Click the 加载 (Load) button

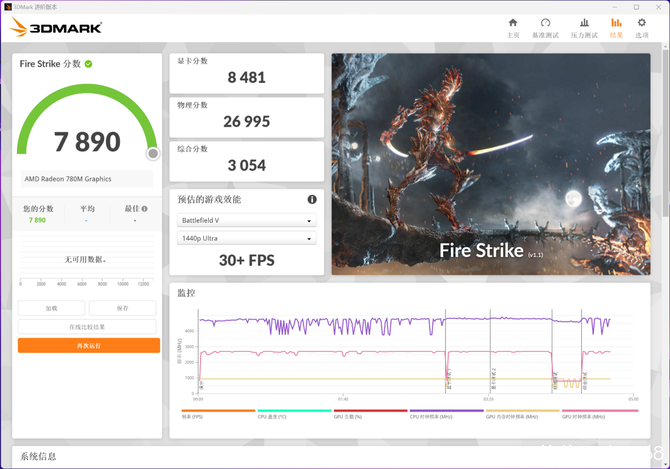click(51, 309)
